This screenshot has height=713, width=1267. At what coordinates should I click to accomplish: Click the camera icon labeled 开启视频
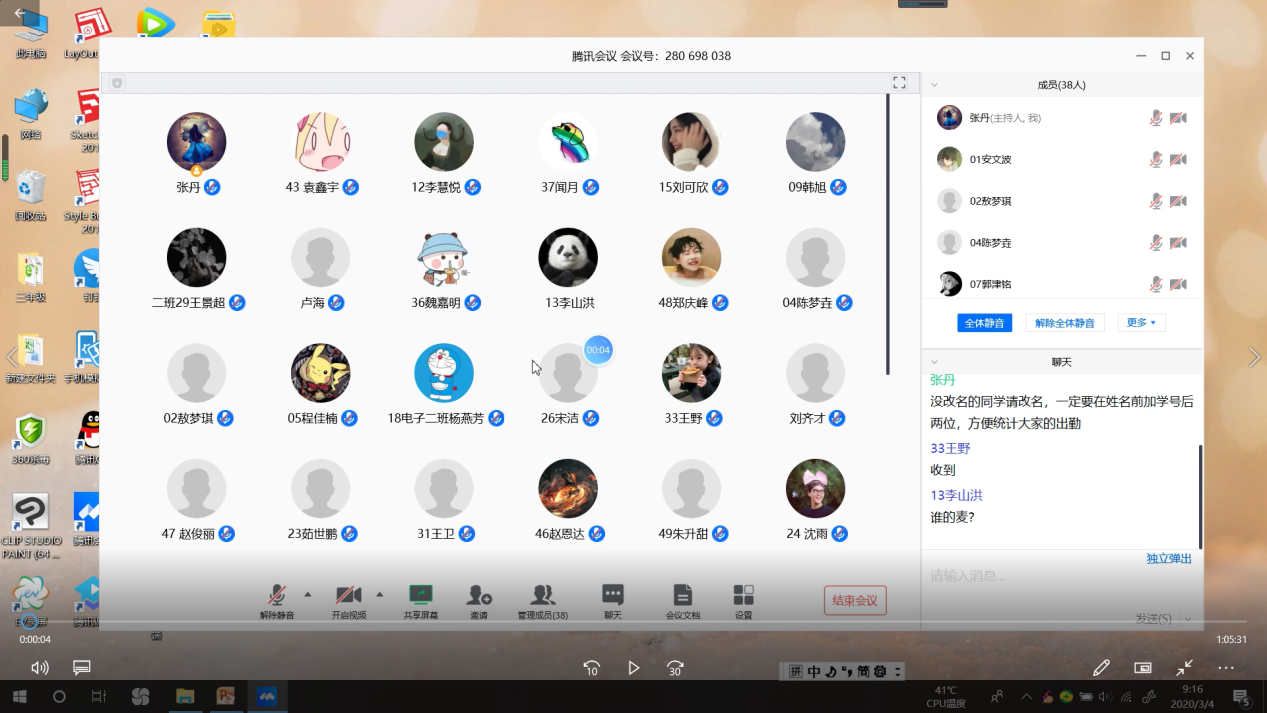tap(348, 595)
